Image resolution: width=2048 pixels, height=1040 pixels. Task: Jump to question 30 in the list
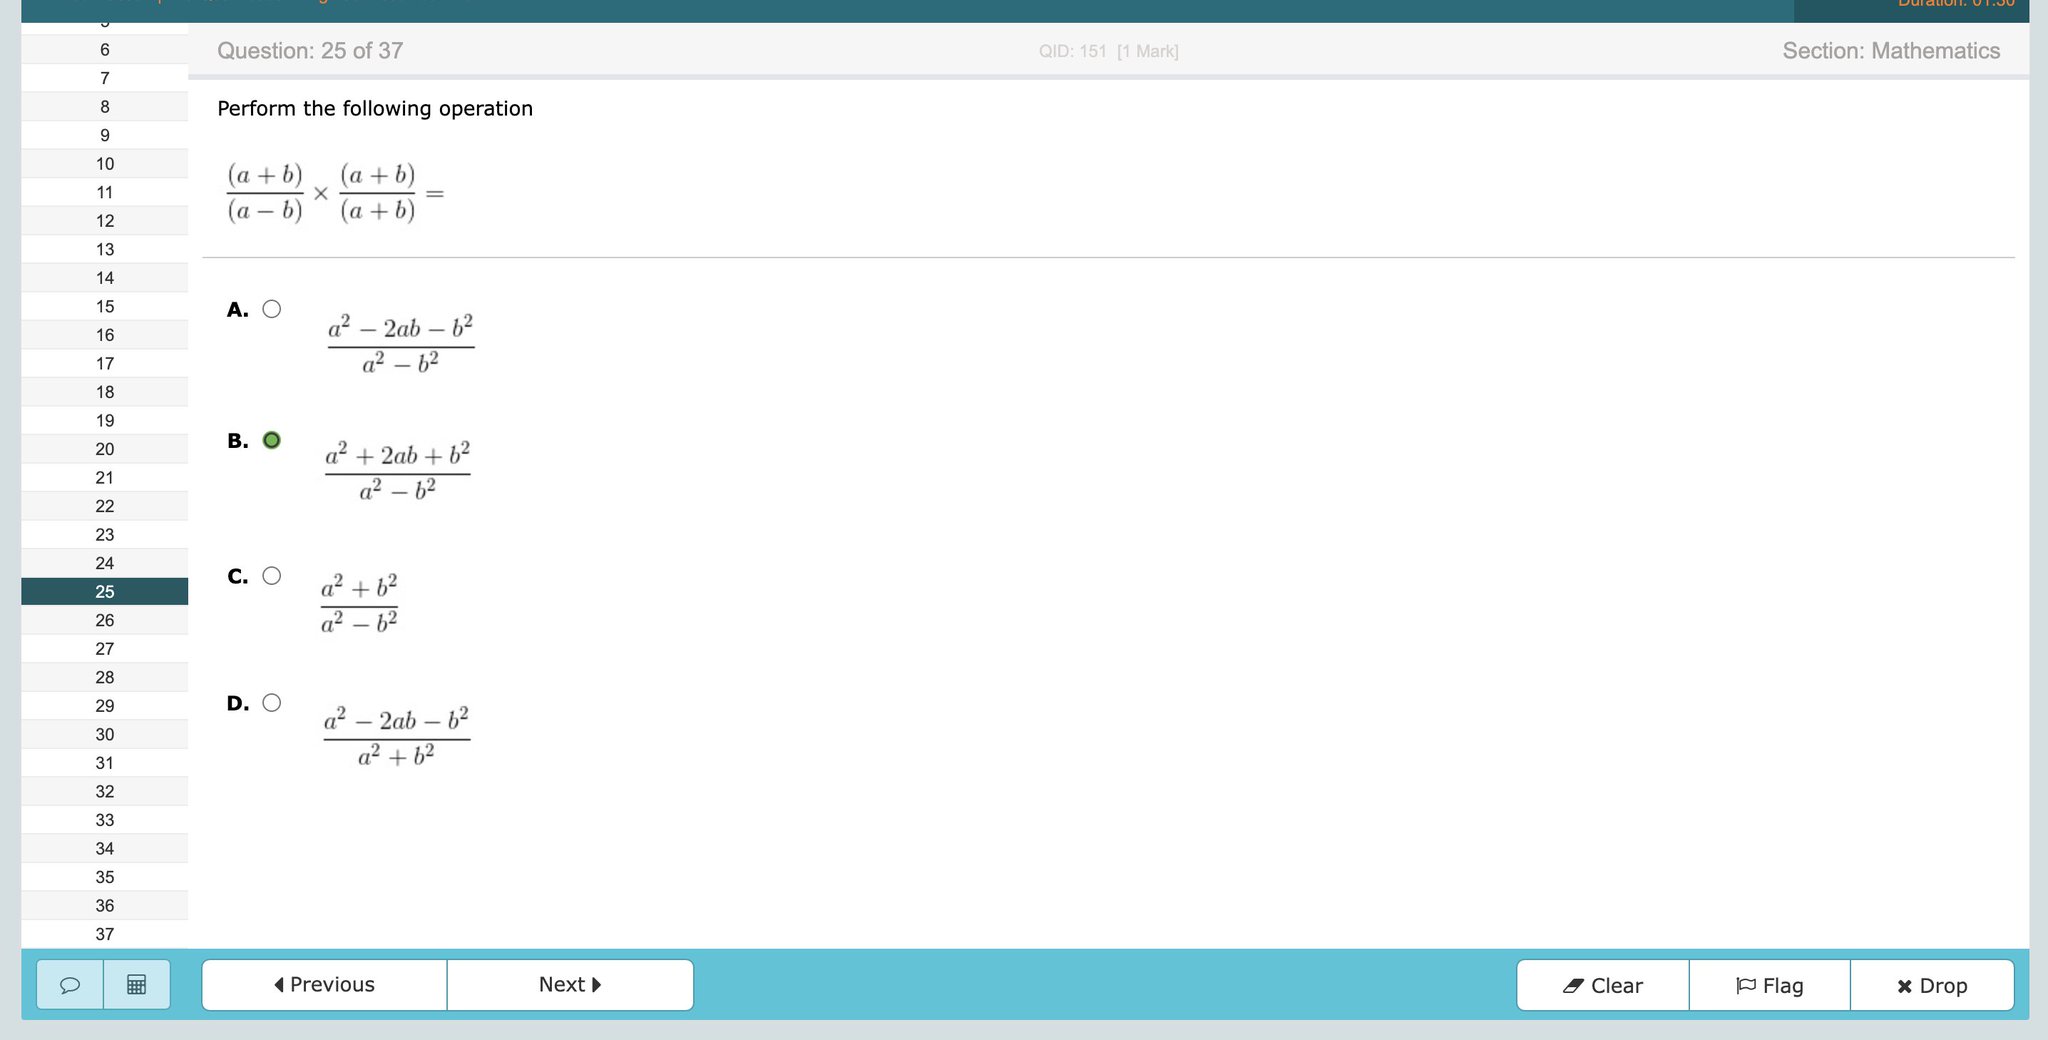(x=105, y=734)
